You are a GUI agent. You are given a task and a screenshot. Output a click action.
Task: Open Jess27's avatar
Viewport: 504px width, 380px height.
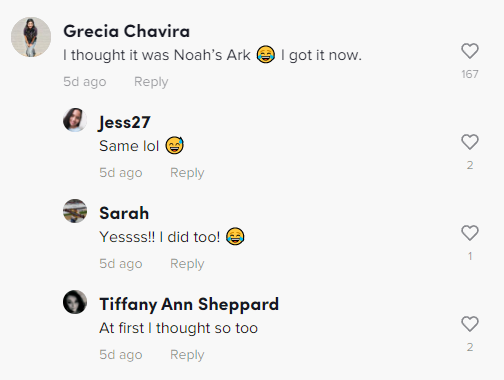75,120
